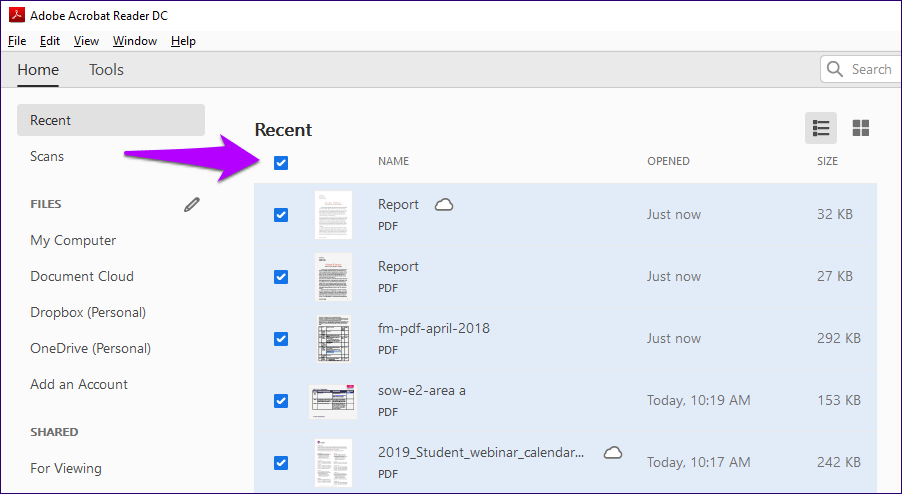
Task: Open thumbnail of the 27 KB Report
Action: [x=333, y=277]
